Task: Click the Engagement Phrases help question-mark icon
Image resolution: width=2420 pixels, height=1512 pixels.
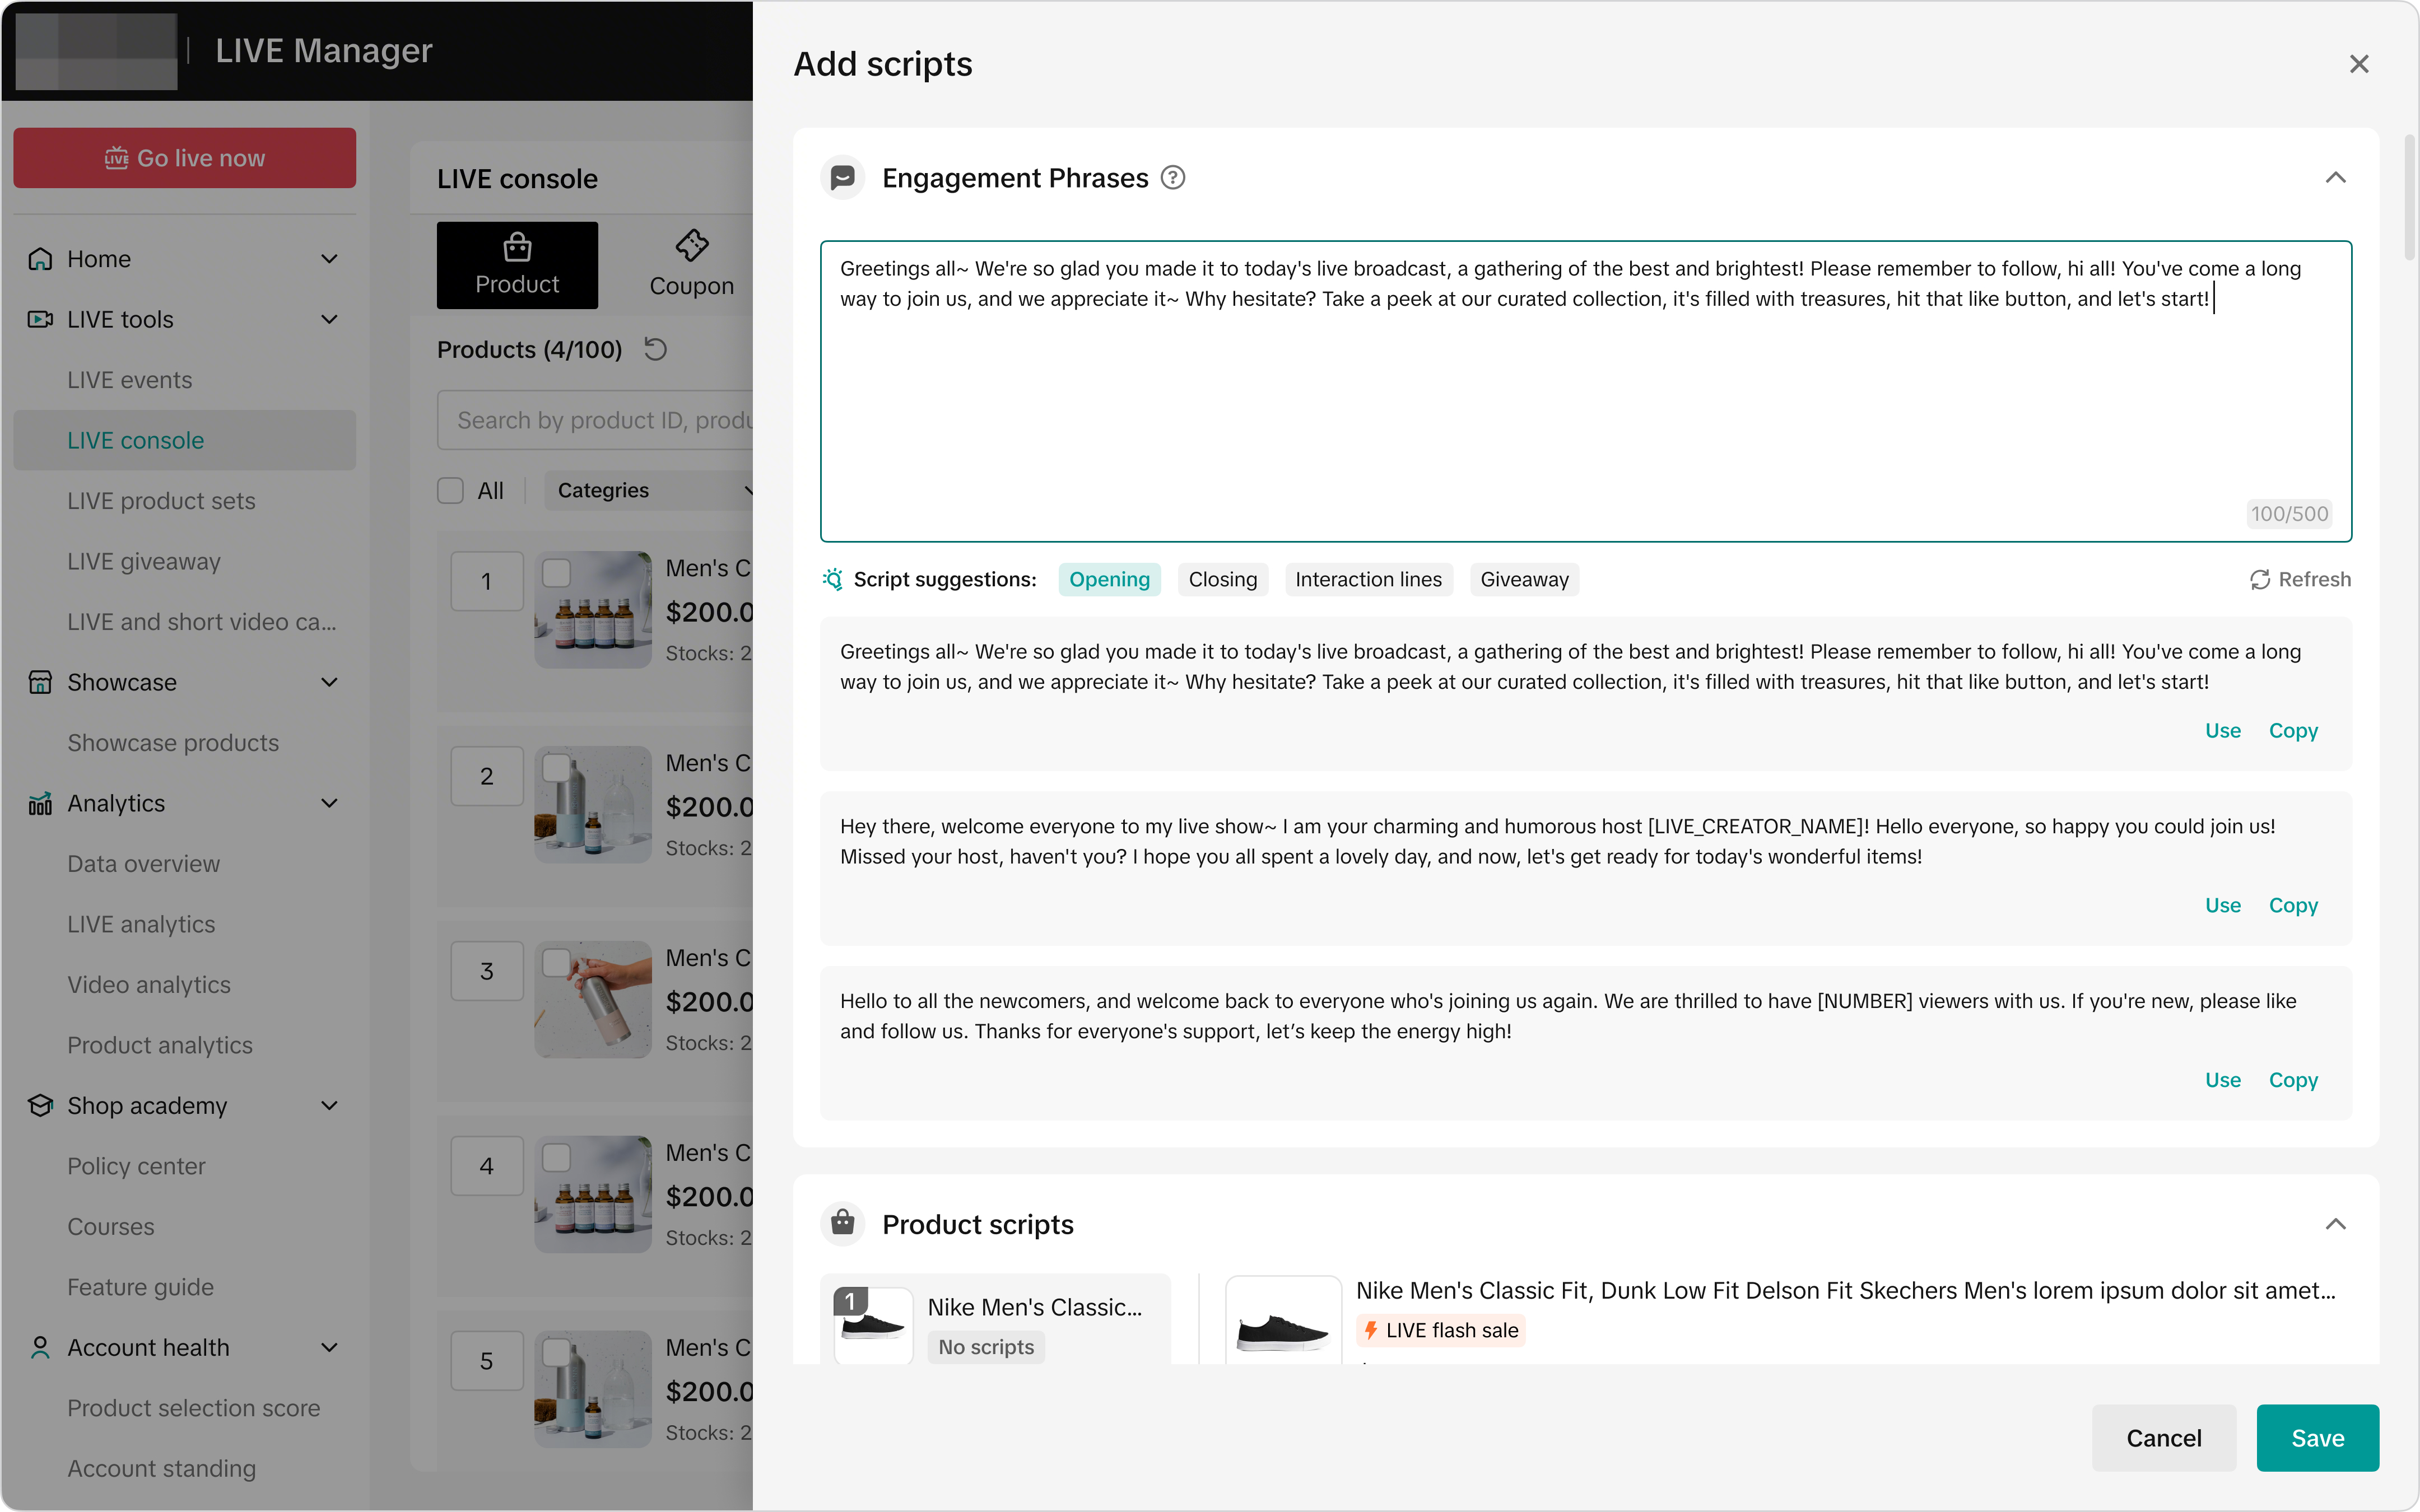Action: click(x=1173, y=178)
